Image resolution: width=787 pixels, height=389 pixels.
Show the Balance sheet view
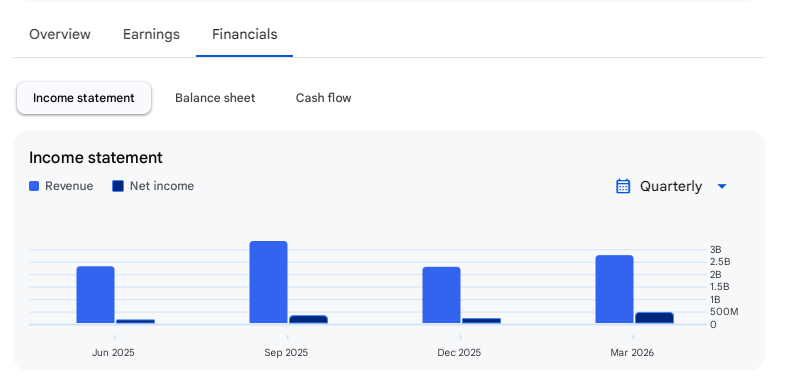[x=215, y=98]
